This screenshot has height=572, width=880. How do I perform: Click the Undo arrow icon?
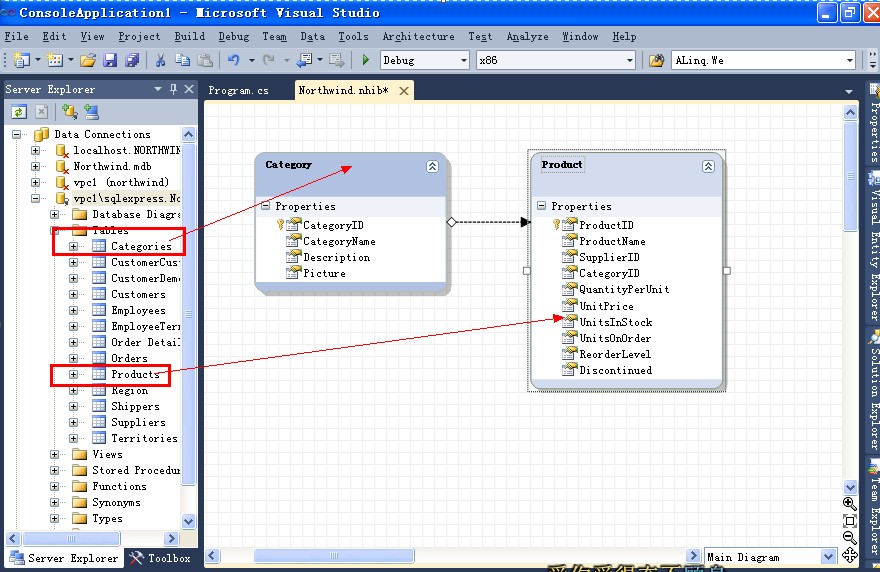pos(234,60)
